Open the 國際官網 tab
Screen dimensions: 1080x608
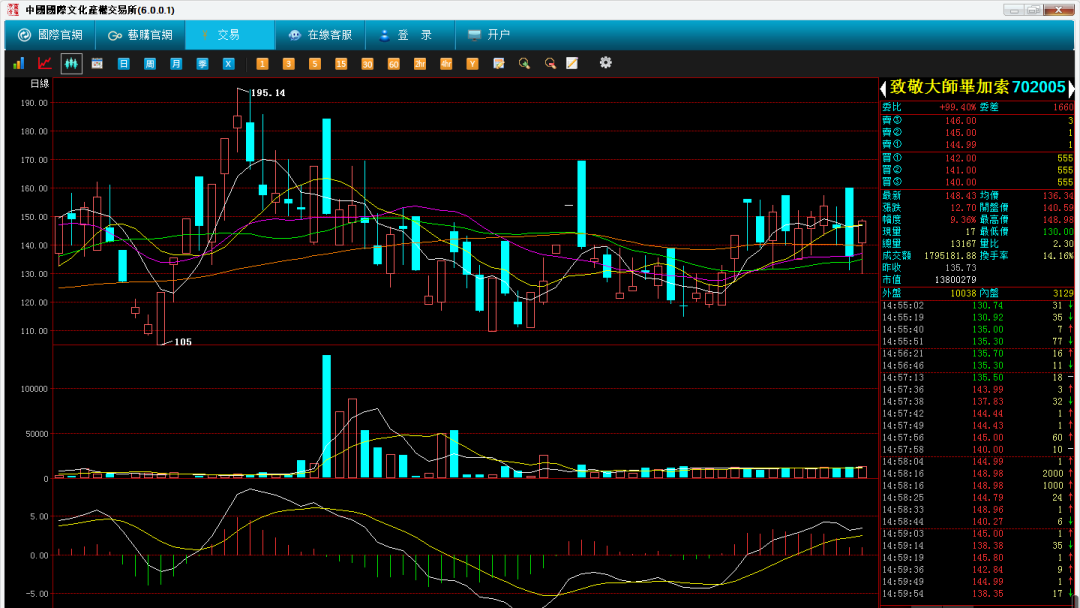click(50, 35)
